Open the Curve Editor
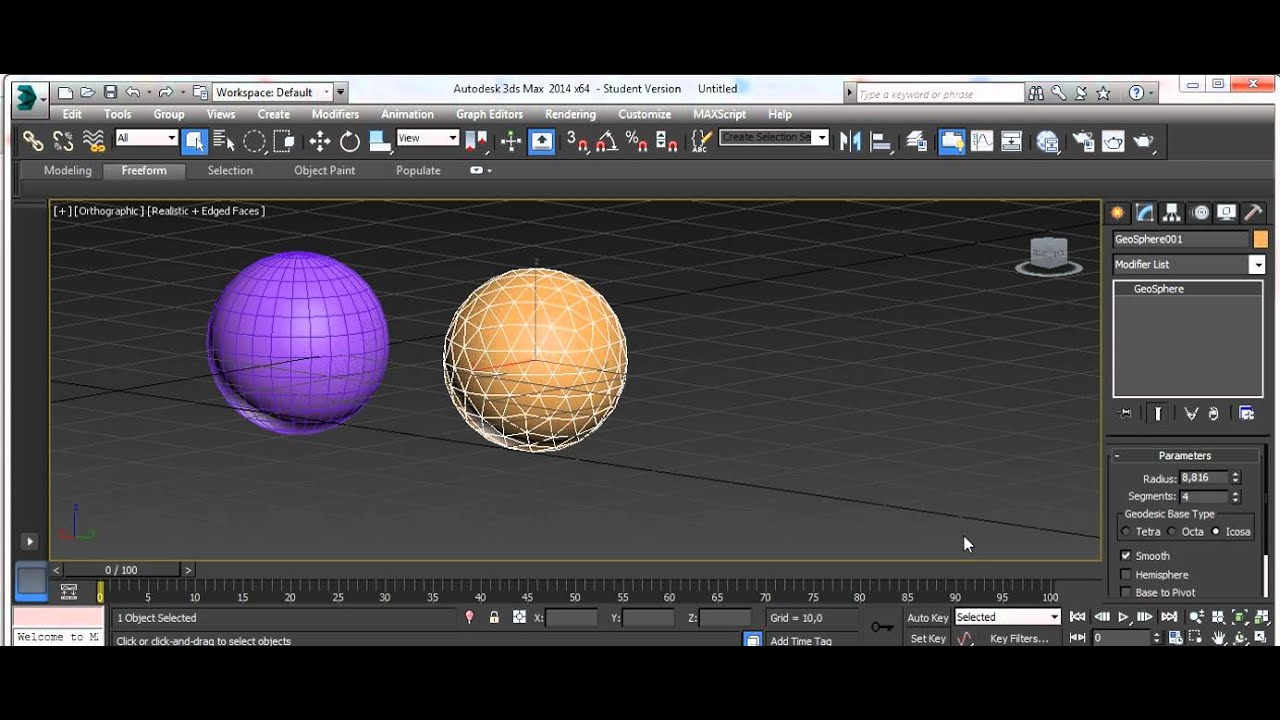 [x=982, y=141]
